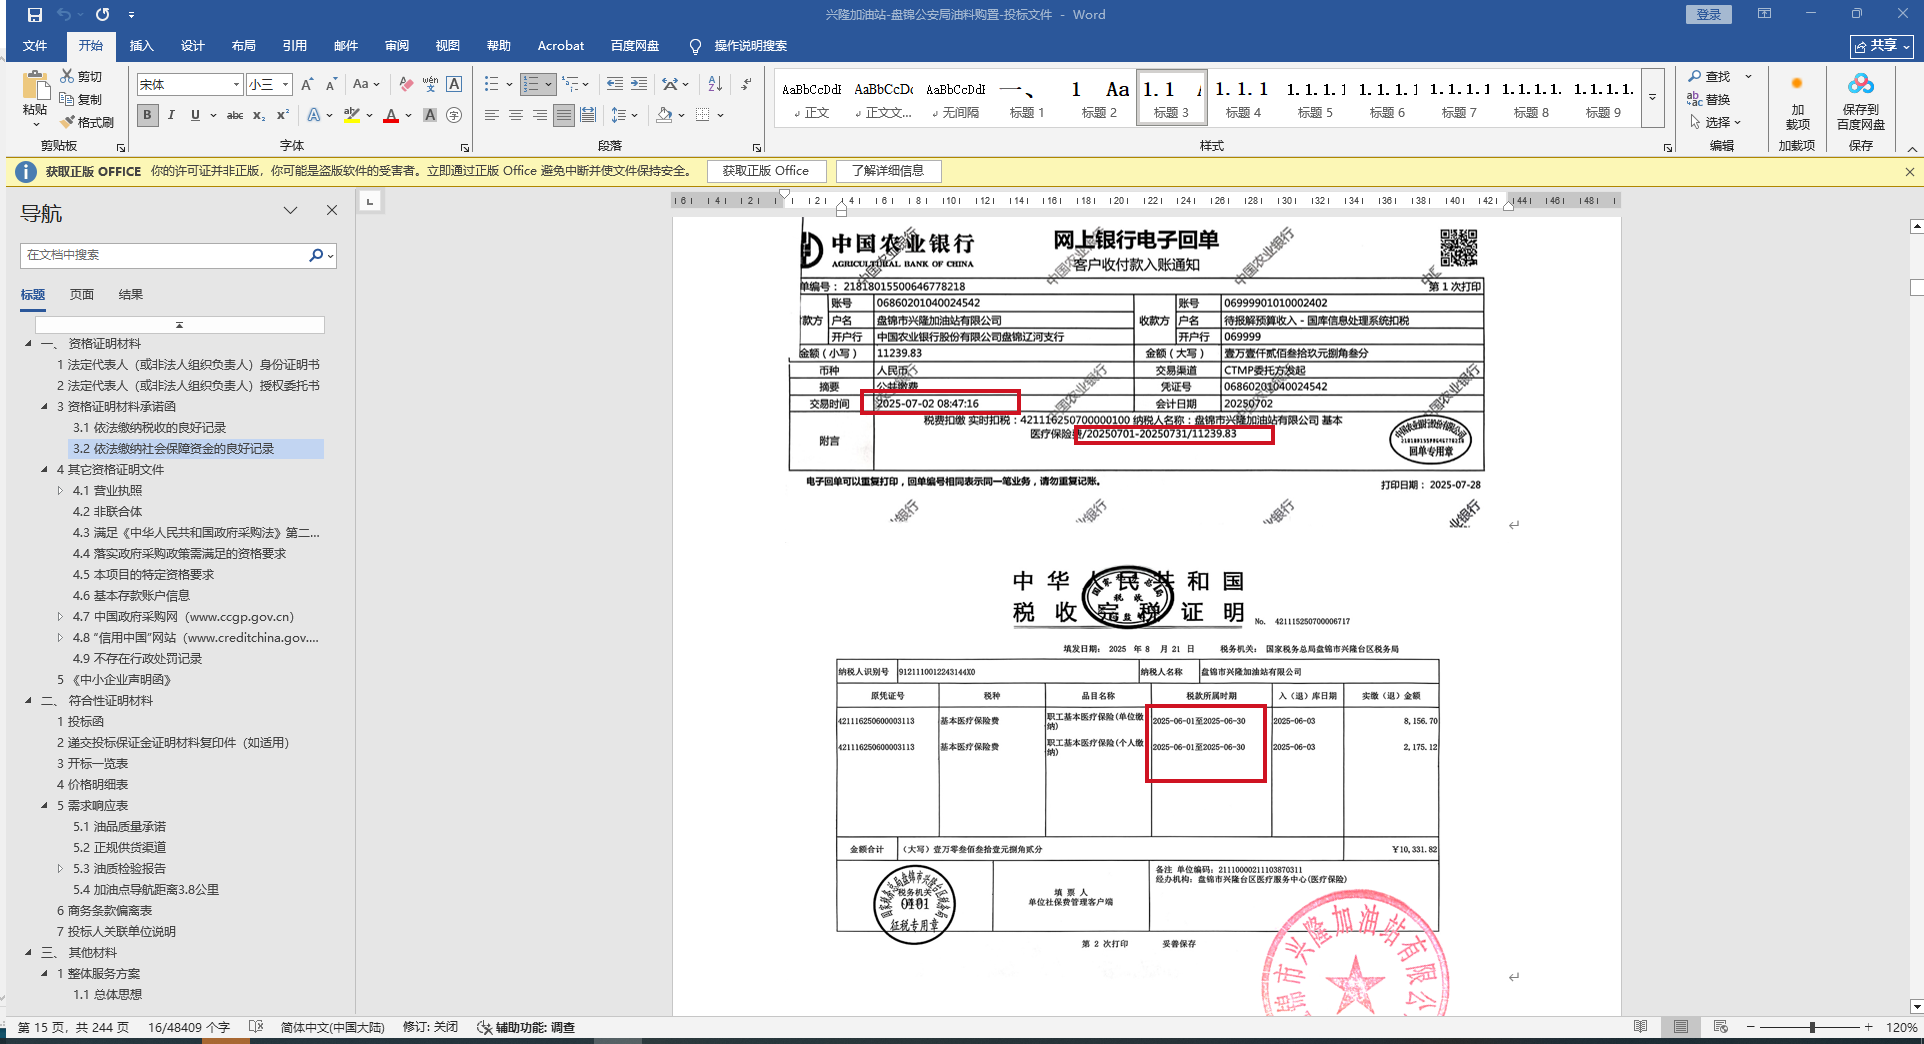This screenshot has width=1924, height=1044.
Task: Toggle bold formatting
Action: coord(147,115)
